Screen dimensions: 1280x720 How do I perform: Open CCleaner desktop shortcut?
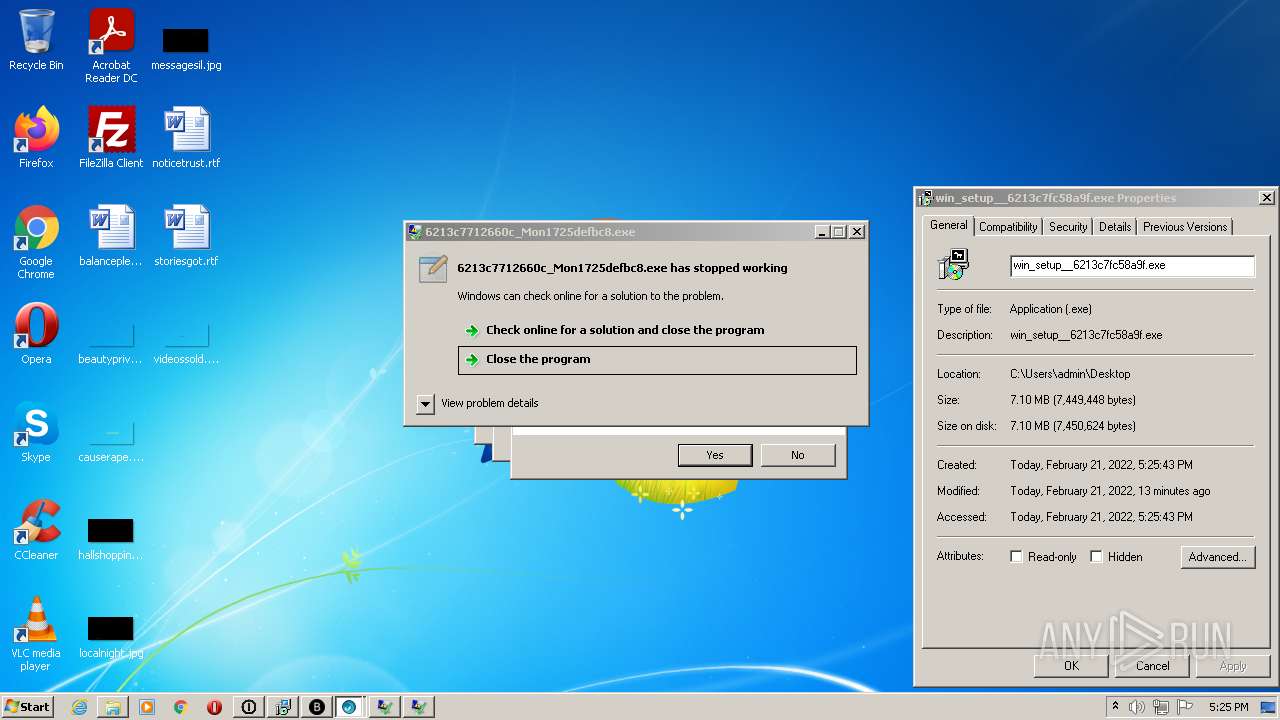coord(36,530)
